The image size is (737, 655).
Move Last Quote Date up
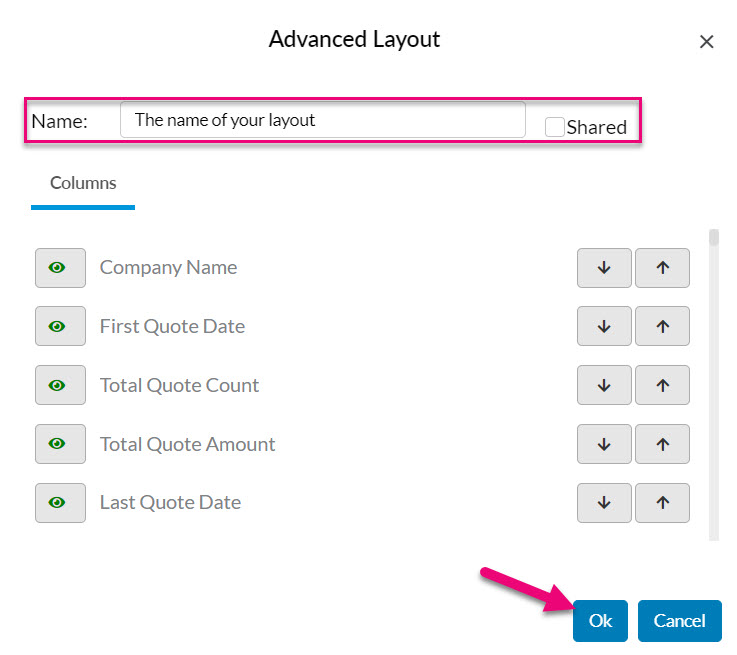662,503
